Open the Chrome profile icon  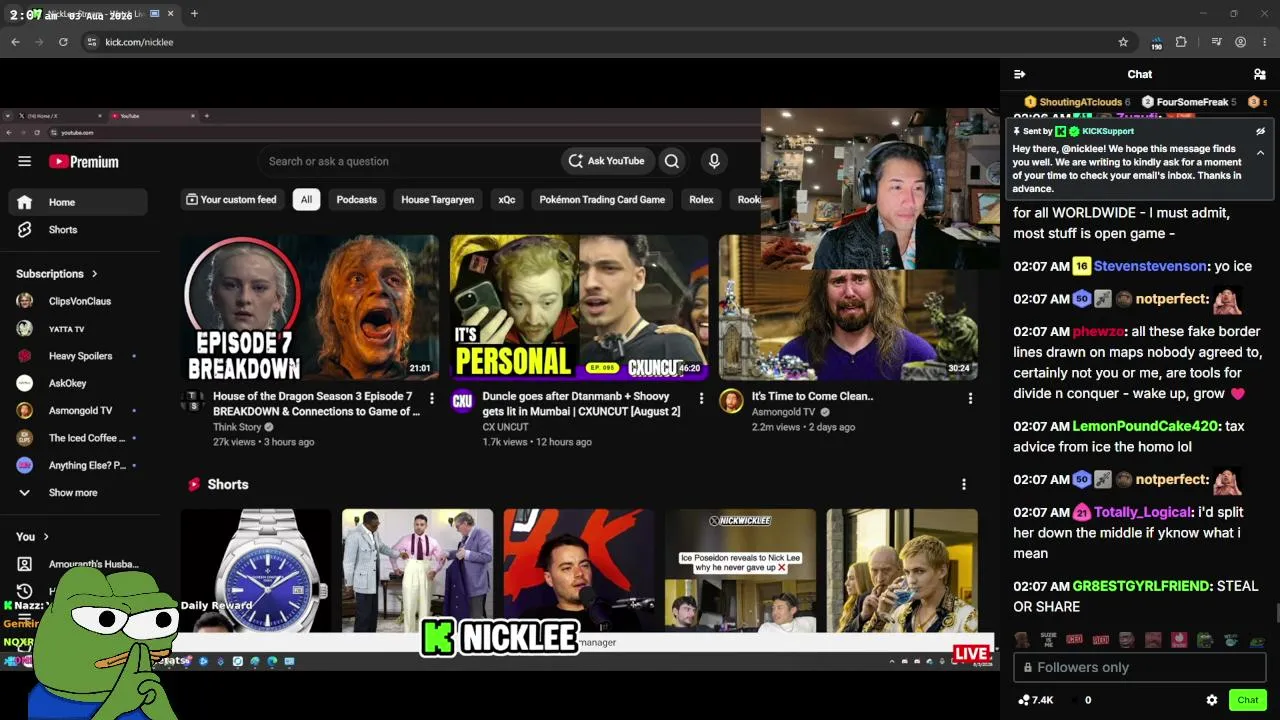tap(1241, 42)
